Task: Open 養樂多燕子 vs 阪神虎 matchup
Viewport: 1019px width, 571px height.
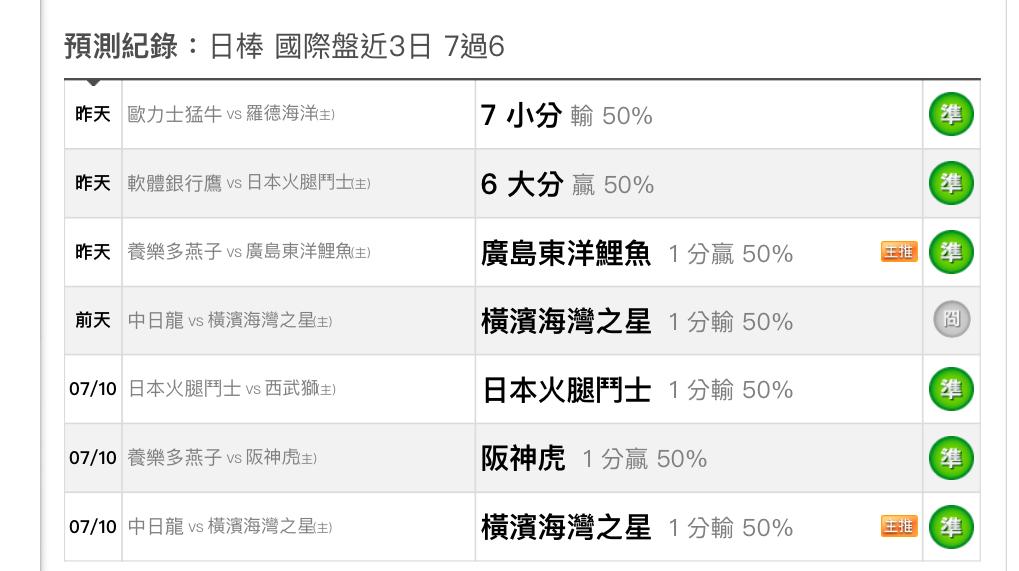Action: pos(222,458)
